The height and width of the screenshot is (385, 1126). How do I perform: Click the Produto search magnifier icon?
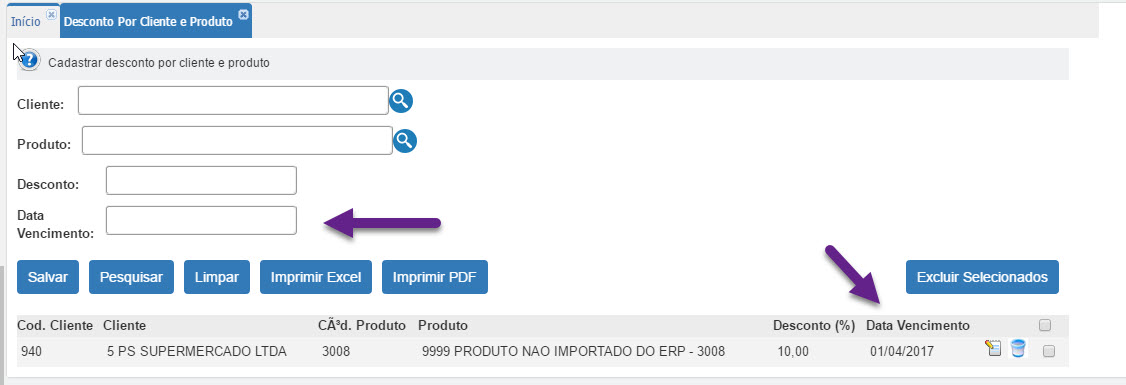coord(405,141)
